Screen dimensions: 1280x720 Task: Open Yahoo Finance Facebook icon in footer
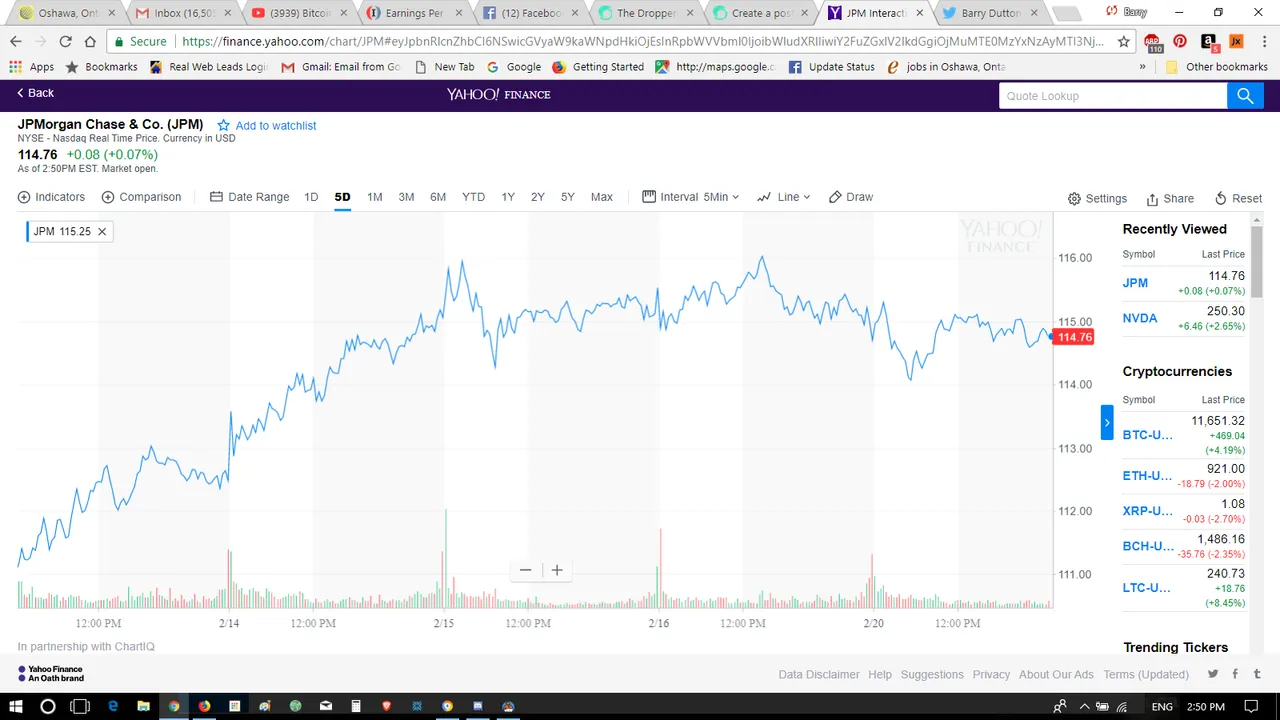point(1235,674)
